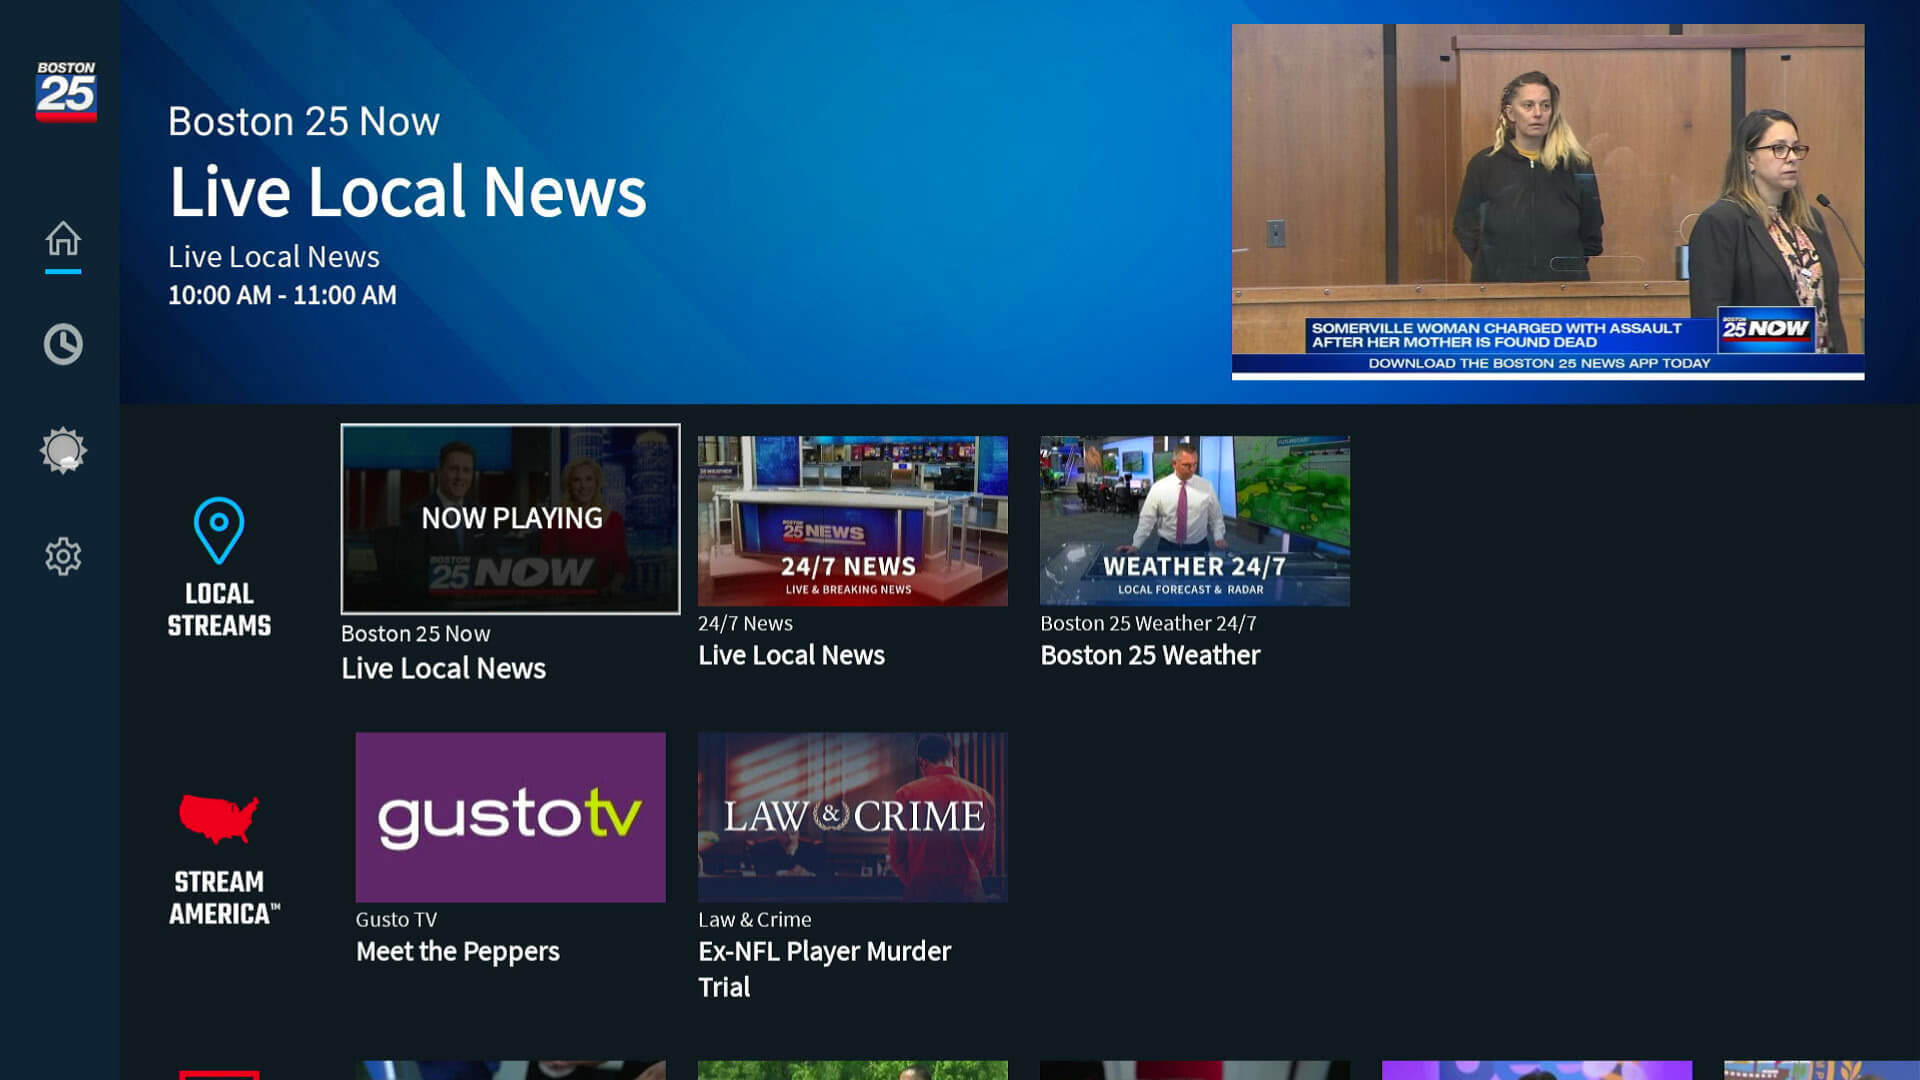Click the Meet the Peppers title
This screenshot has height=1080, width=1920.
click(x=457, y=951)
